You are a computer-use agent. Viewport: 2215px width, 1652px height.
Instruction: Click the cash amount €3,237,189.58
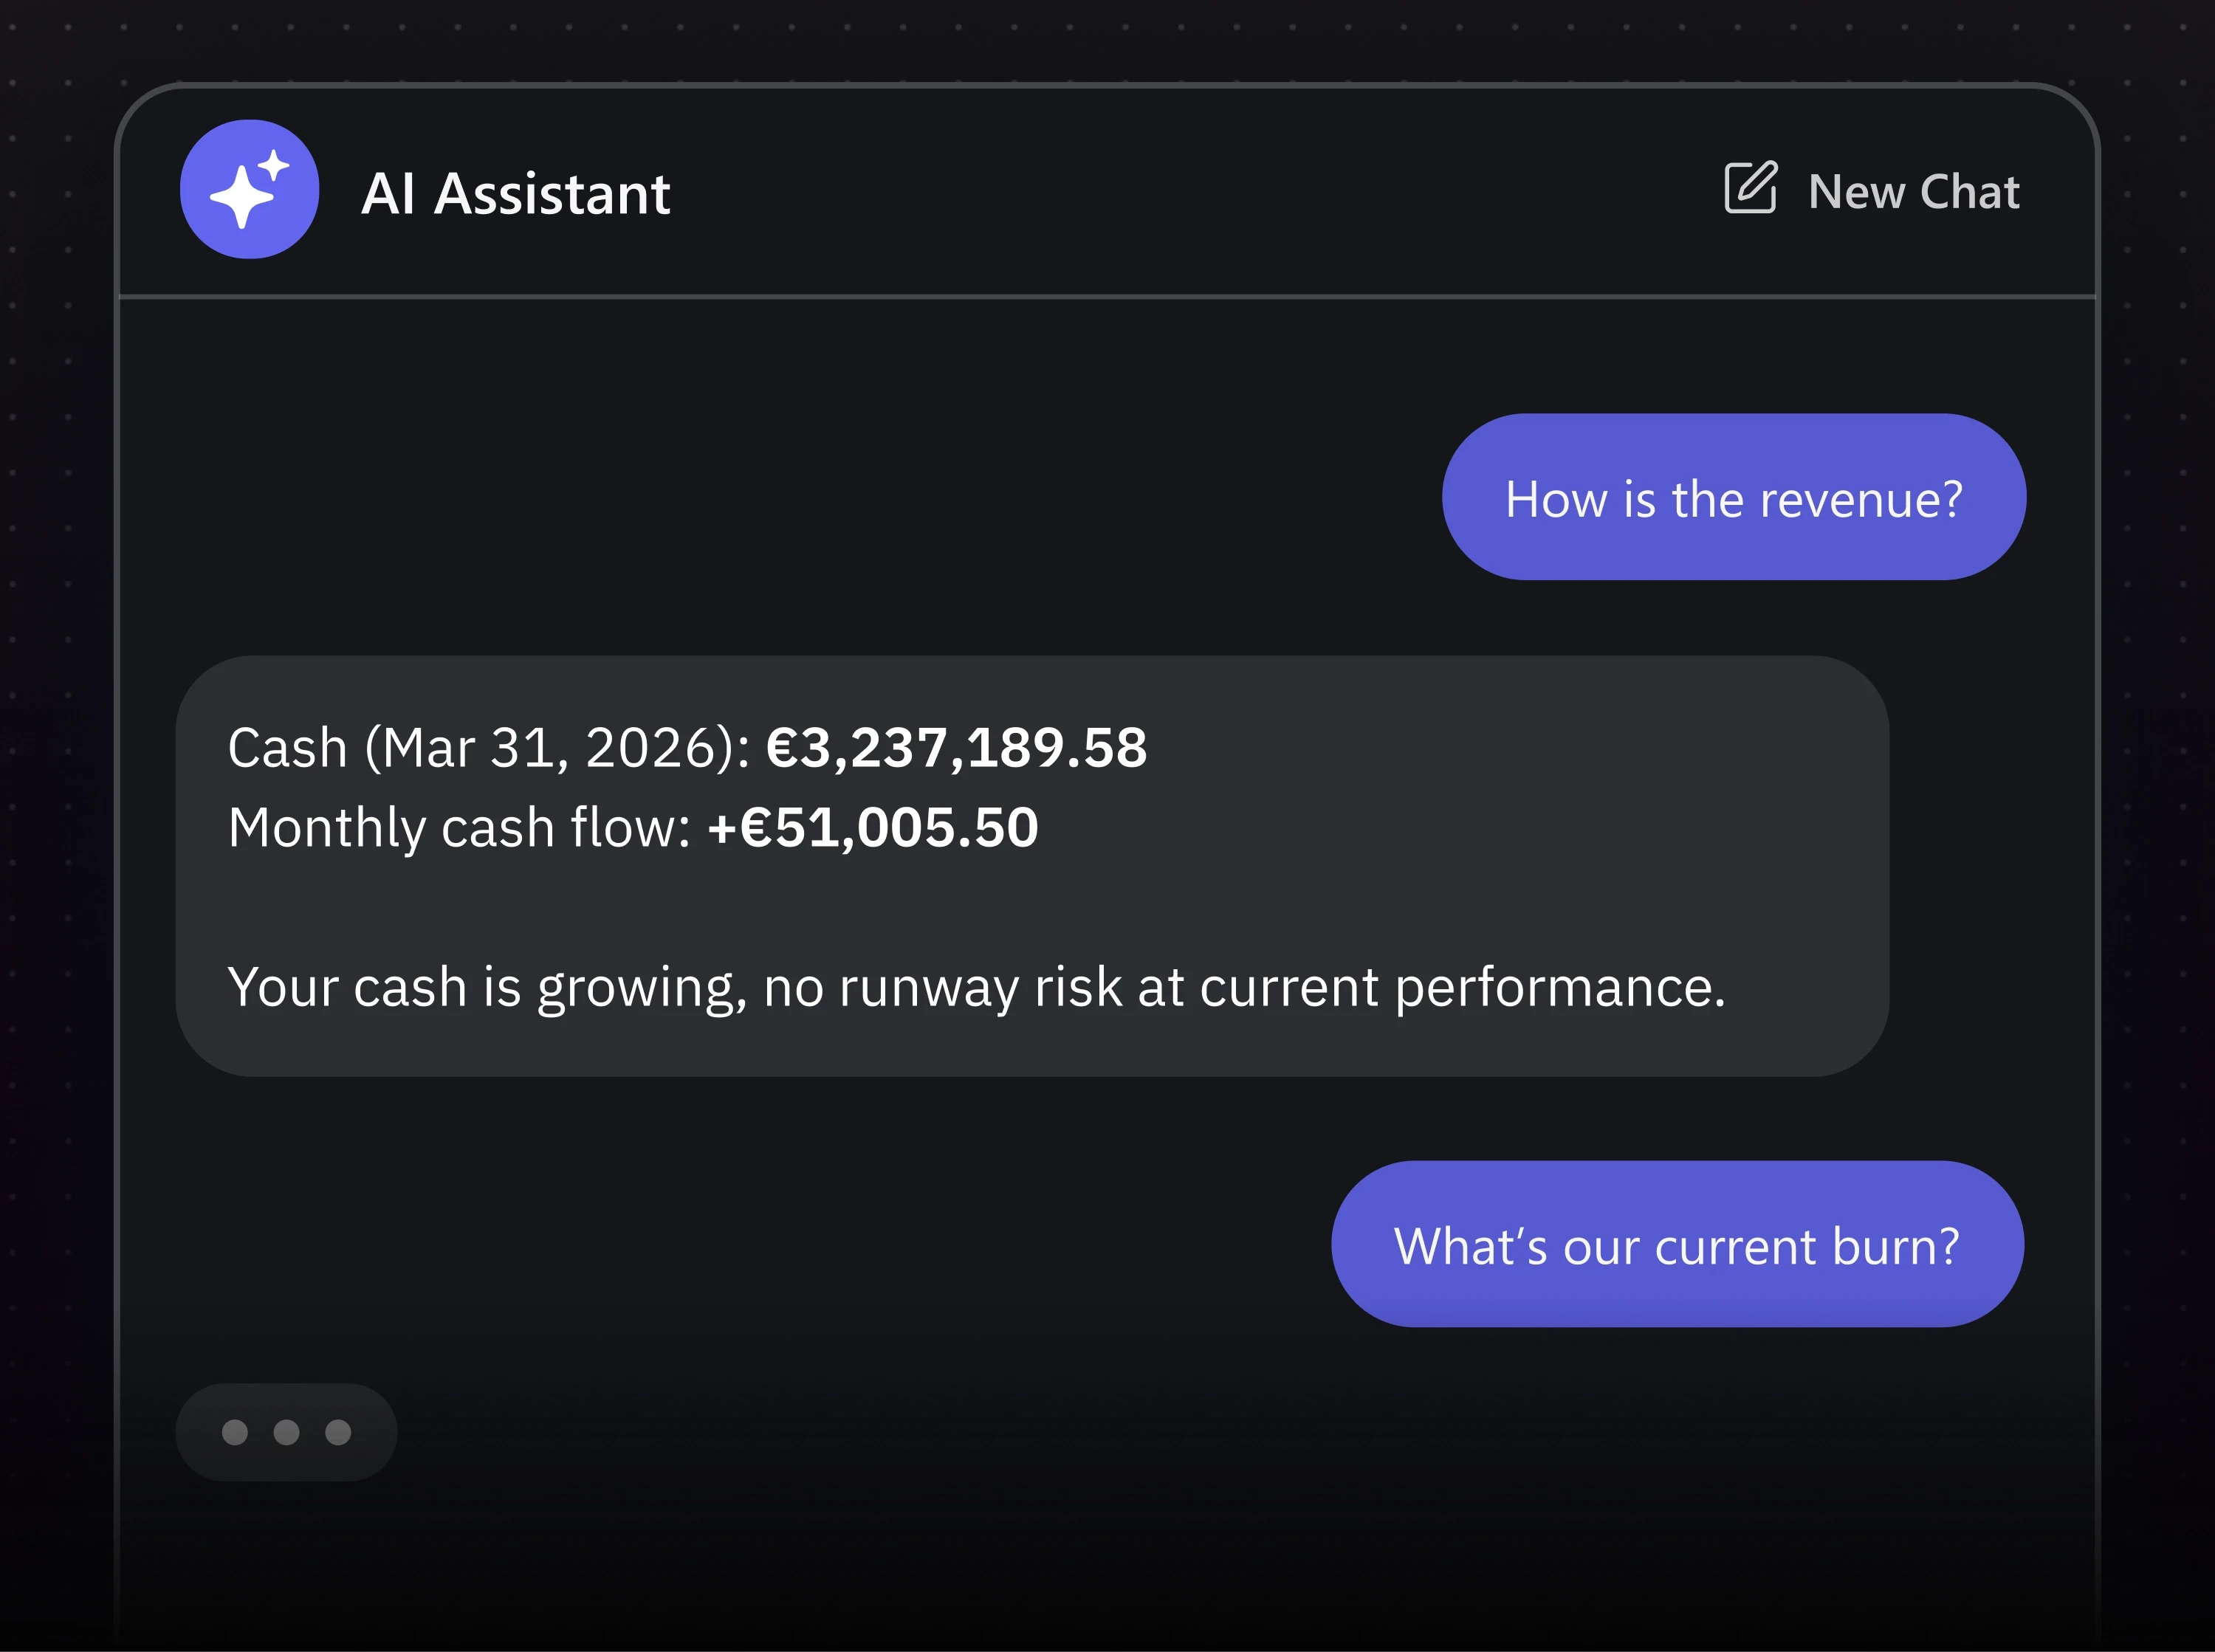click(956, 748)
